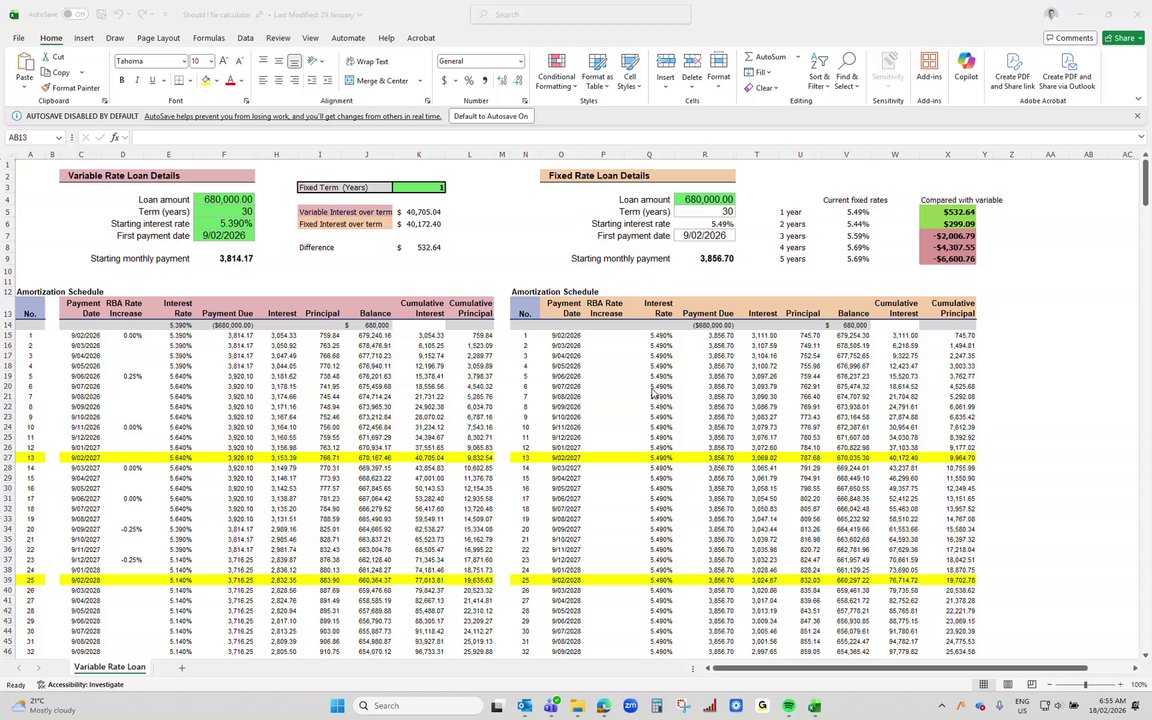Open the Fill Color dropdown arrow
1152x720 pixels.
point(217,81)
